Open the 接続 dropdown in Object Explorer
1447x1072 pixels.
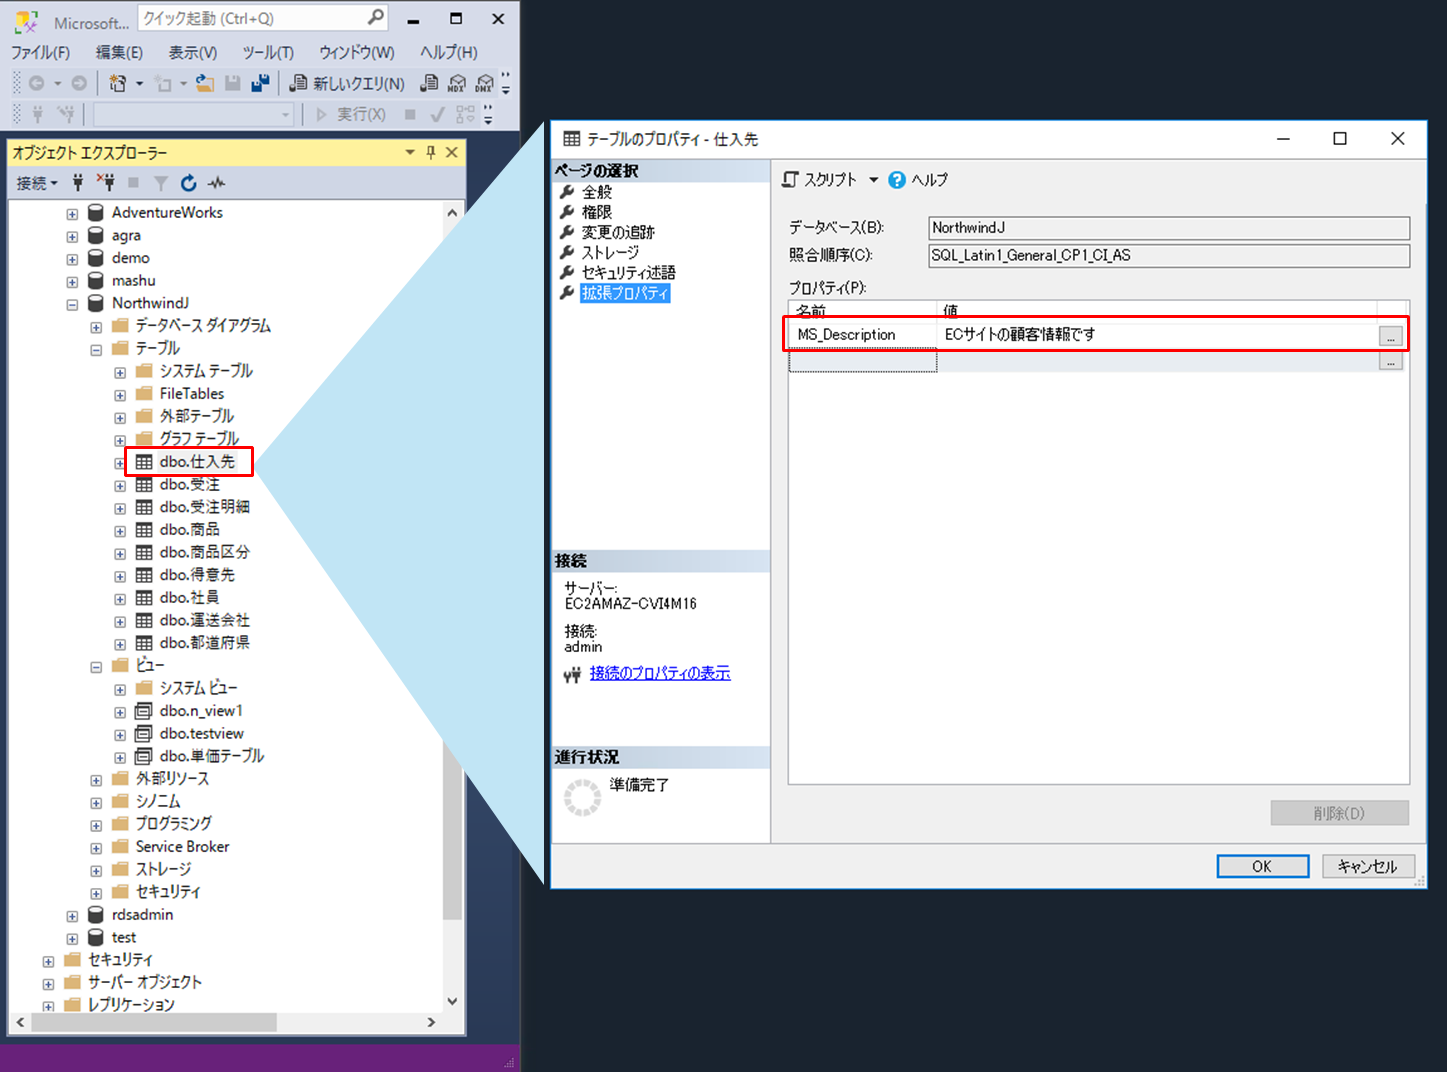[37, 183]
